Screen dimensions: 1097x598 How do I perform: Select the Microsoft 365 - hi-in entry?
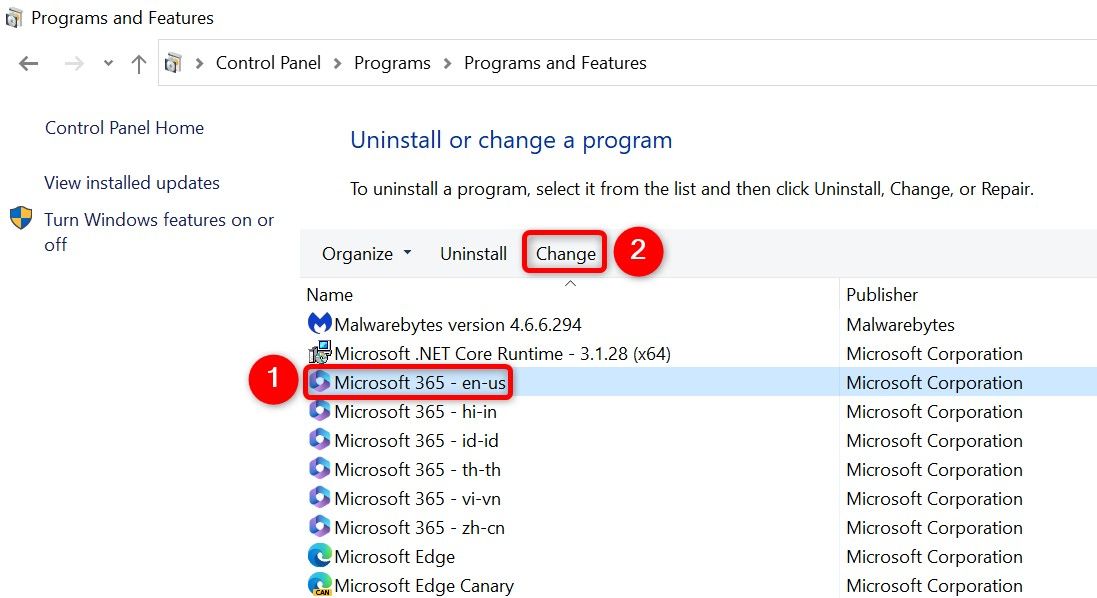417,411
